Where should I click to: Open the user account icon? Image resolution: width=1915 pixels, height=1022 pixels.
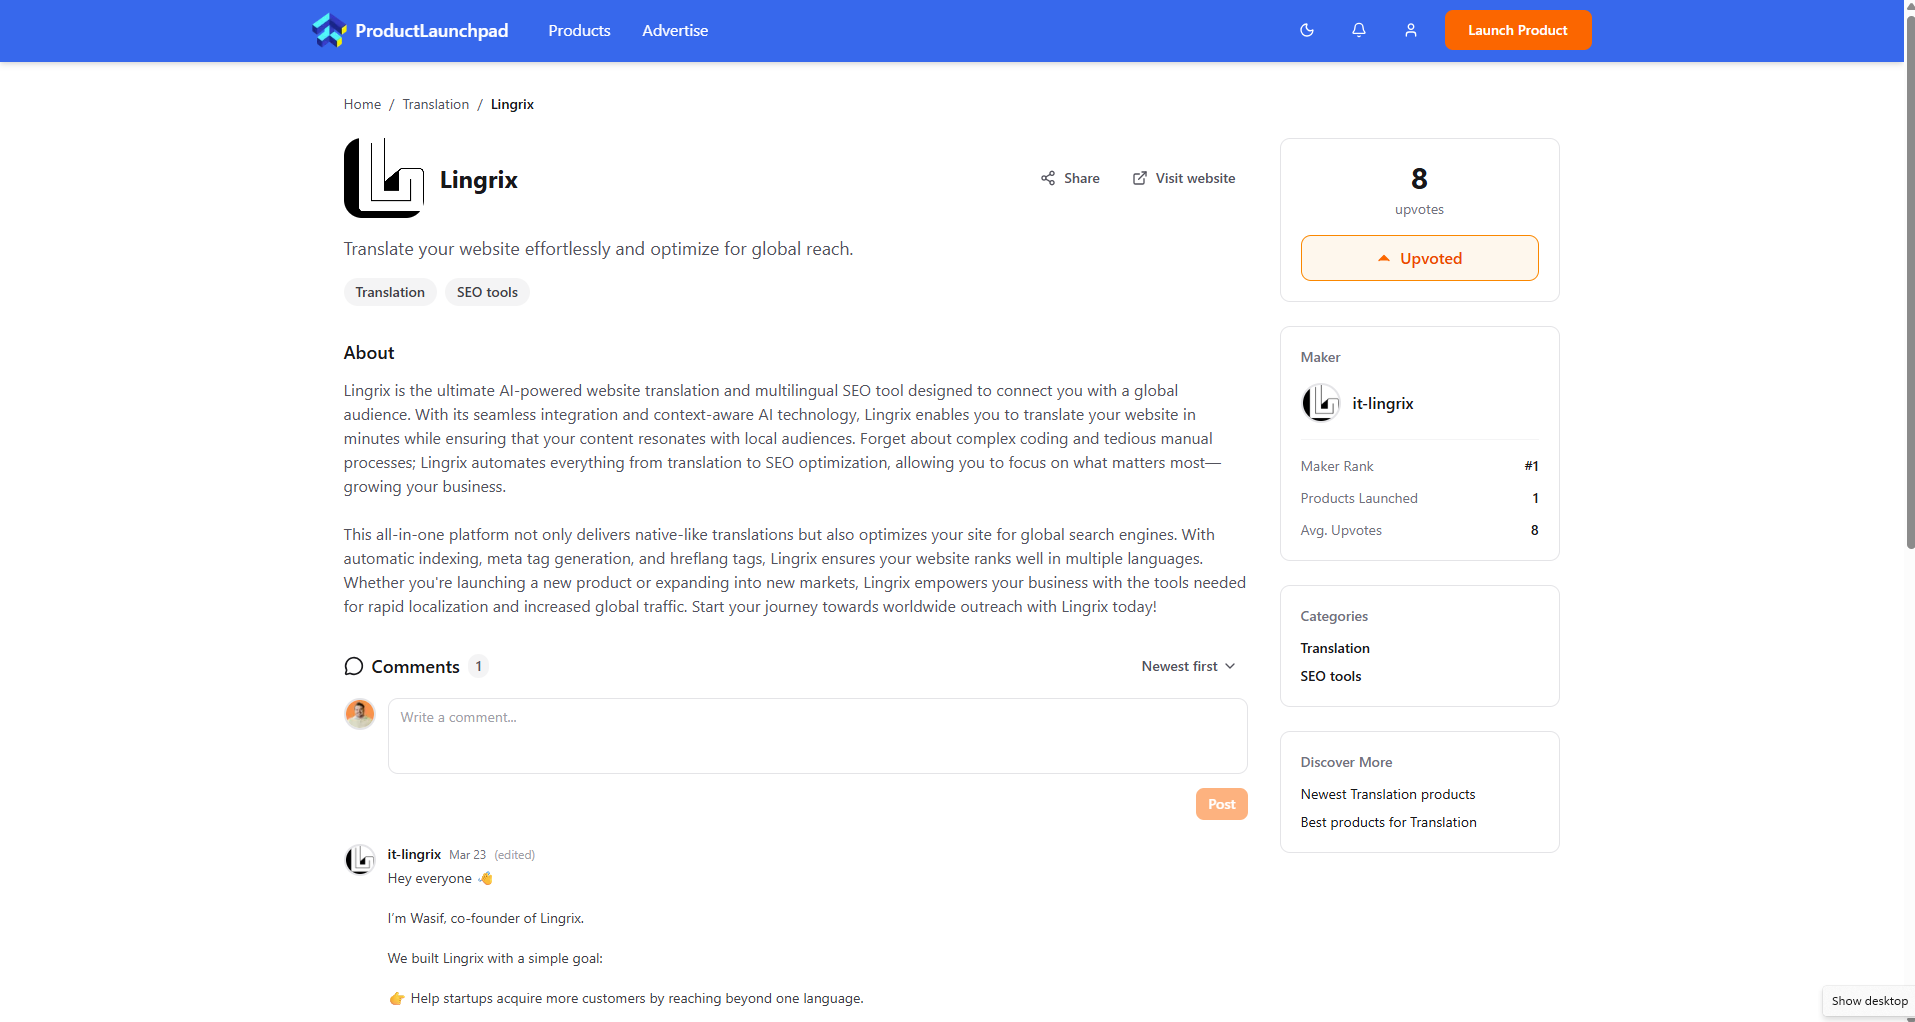(1410, 30)
